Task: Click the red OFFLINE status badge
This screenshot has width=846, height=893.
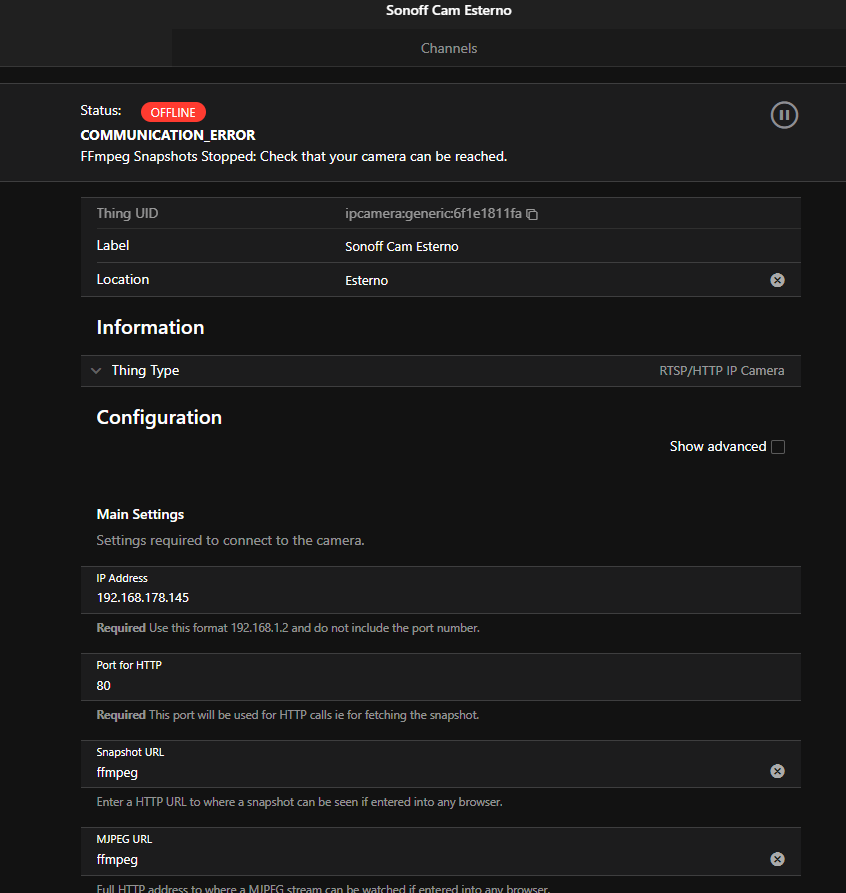Action: 173,112
